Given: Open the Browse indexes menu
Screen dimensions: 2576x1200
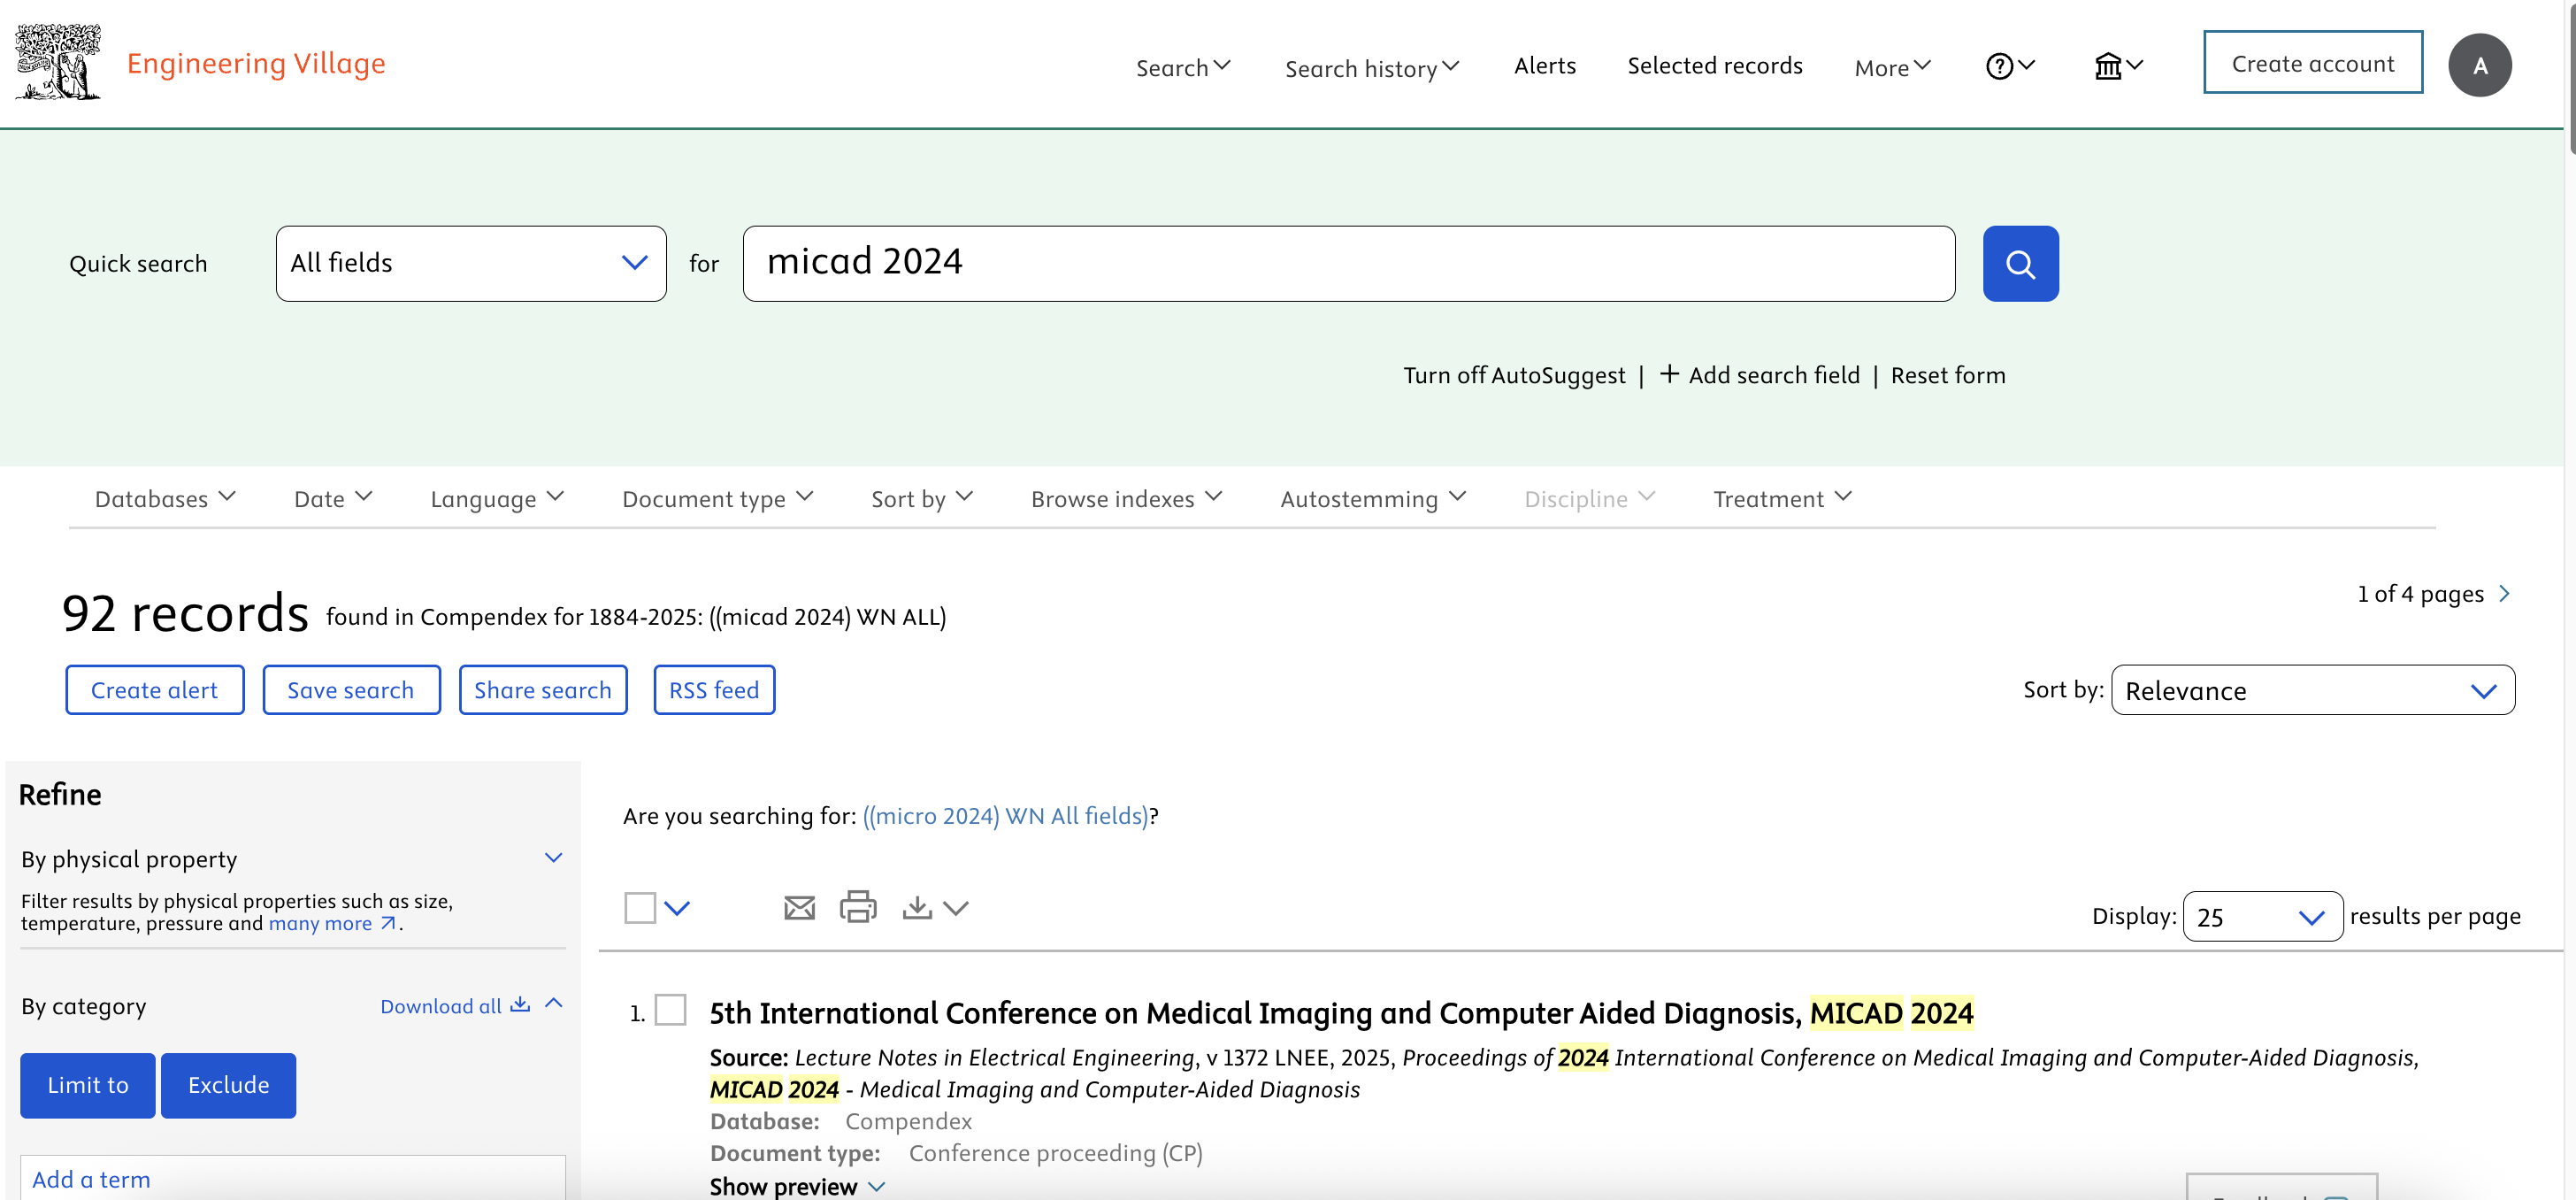Looking at the screenshot, I should click(1126, 498).
